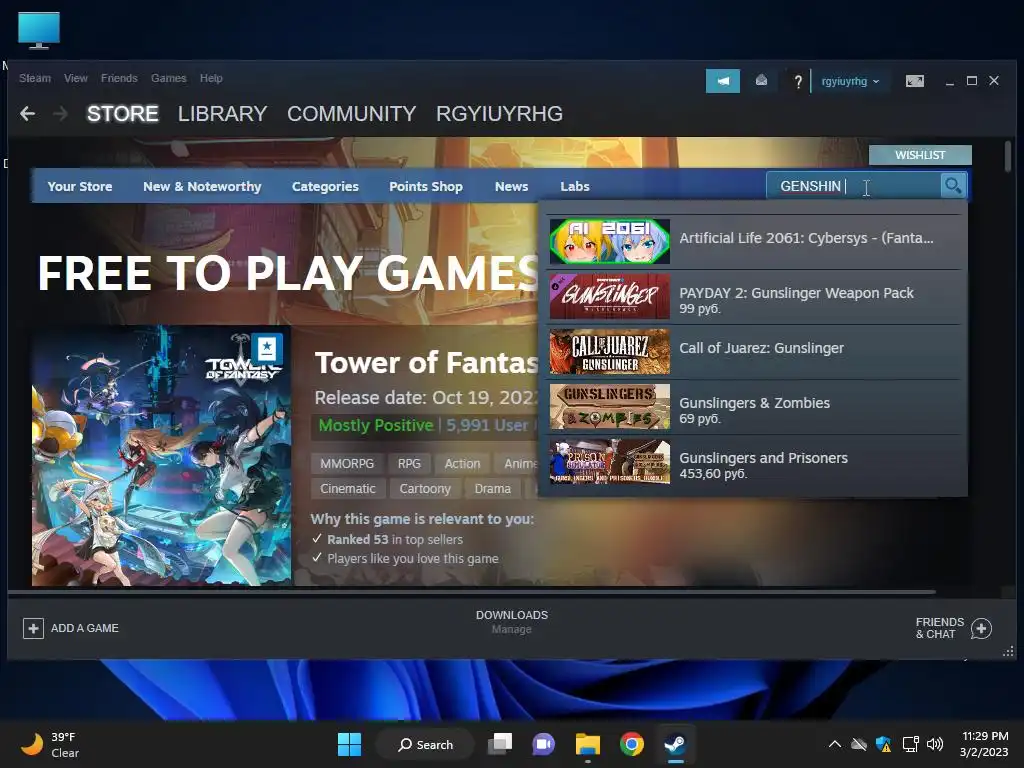The height and width of the screenshot is (768, 1024).
Task: Open the Your Store dropdown
Action: pos(80,186)
